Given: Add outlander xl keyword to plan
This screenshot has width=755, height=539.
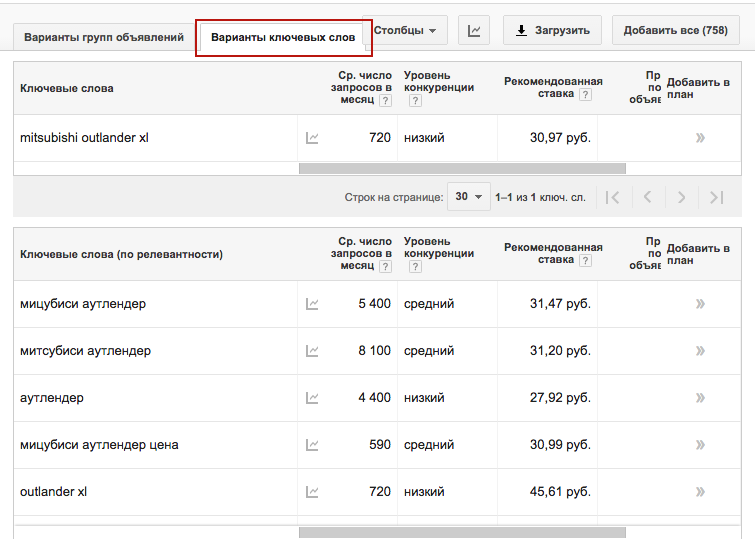Looking at the screenshot, I should 700,492.
